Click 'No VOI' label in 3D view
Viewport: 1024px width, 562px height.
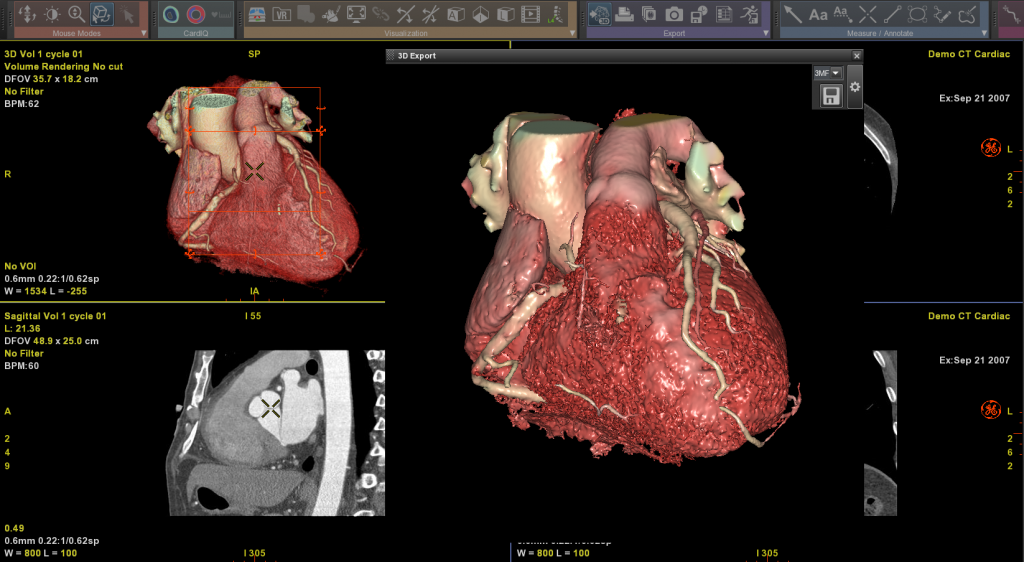pyautogui.click(x=20, y=266)
